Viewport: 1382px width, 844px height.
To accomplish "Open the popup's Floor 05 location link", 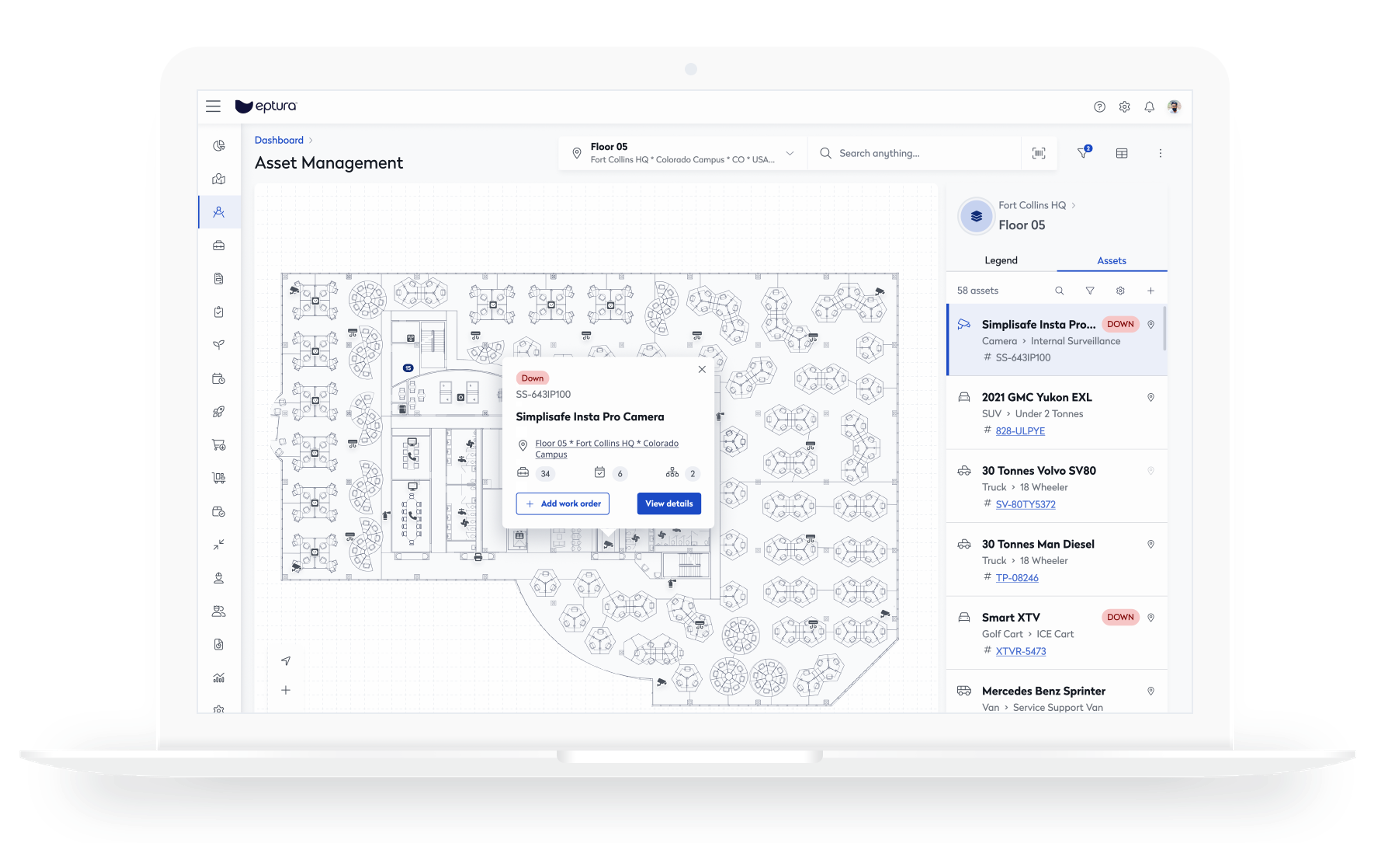I will (x=607, y=448).
